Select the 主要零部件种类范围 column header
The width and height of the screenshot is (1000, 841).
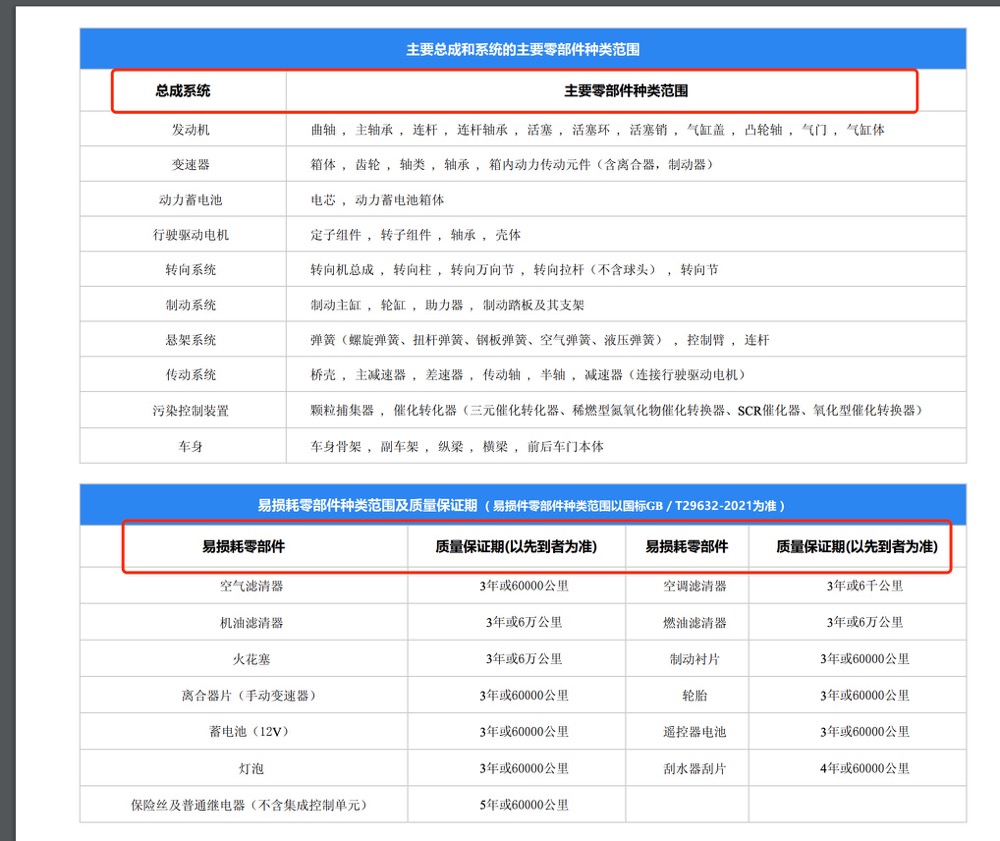click(626, 91)
